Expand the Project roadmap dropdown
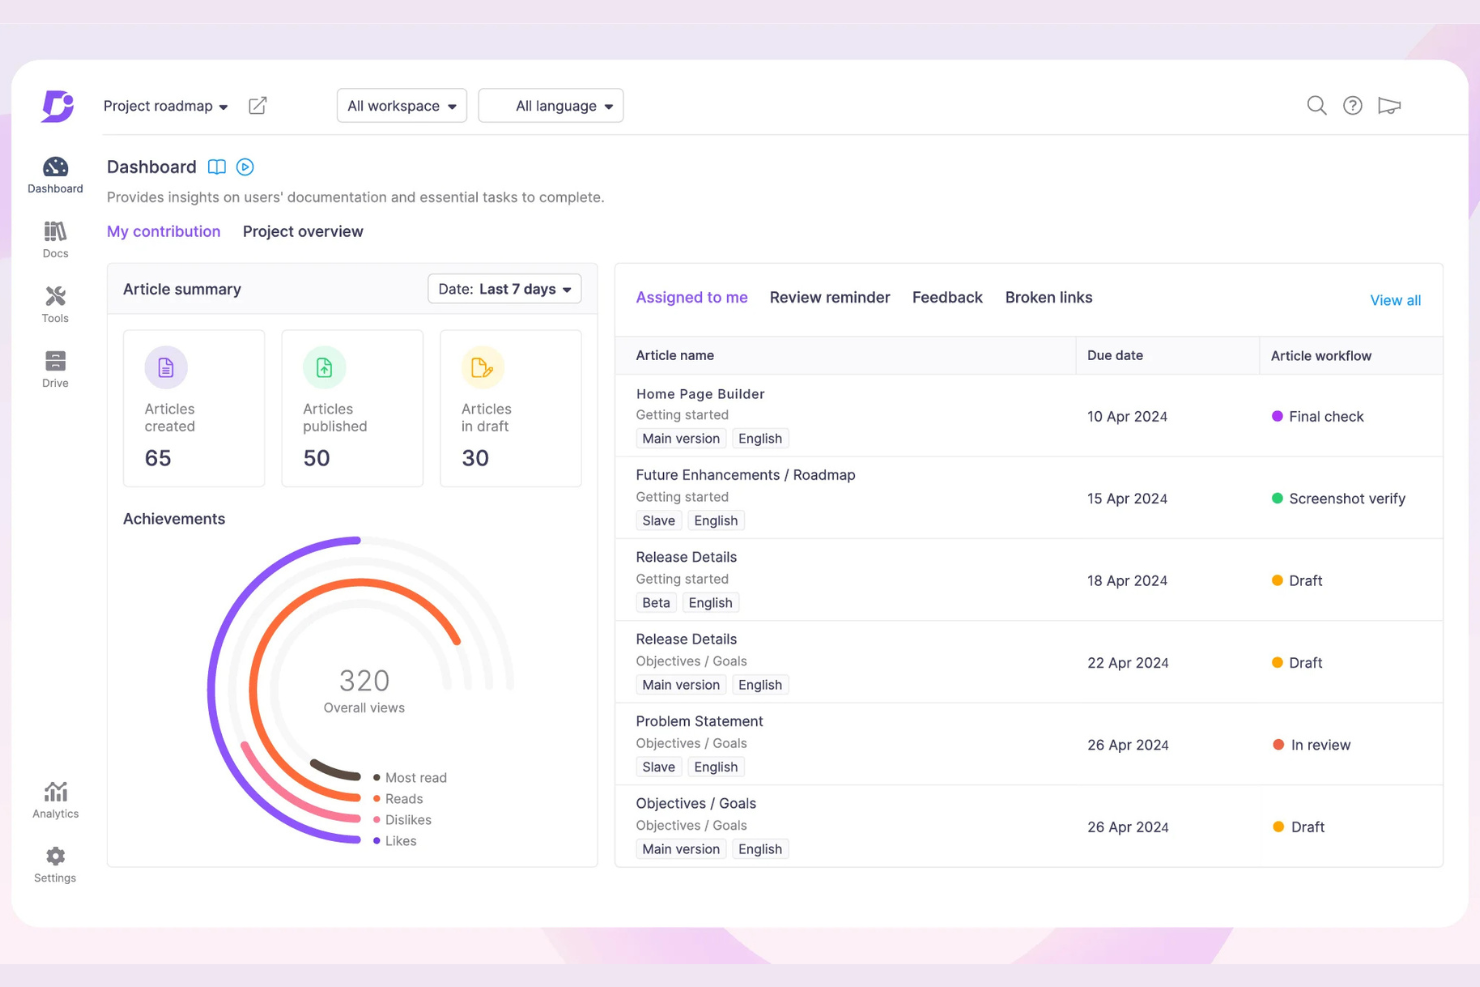This screenshot has width=1480, height=987. (x=166, y=106)
